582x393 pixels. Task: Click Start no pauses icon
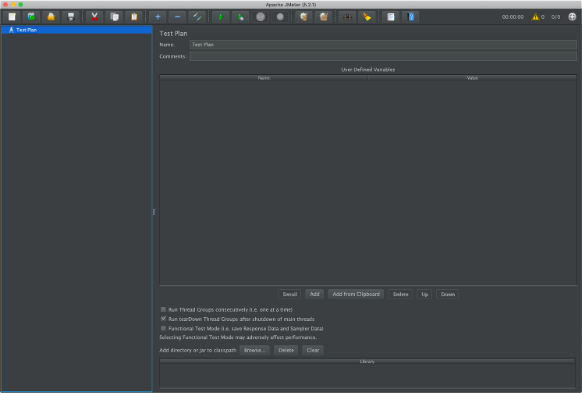tap(241, 17)
